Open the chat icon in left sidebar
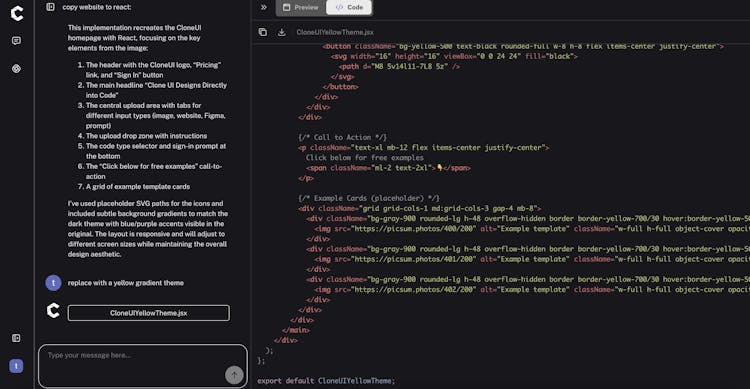Viewport: 750px width, 389px height. pyautogui.click(x=16, y=41)
